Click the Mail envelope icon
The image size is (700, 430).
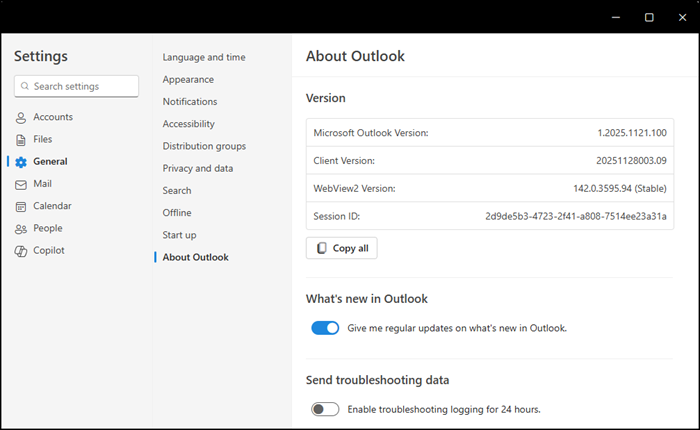(21, 184)
